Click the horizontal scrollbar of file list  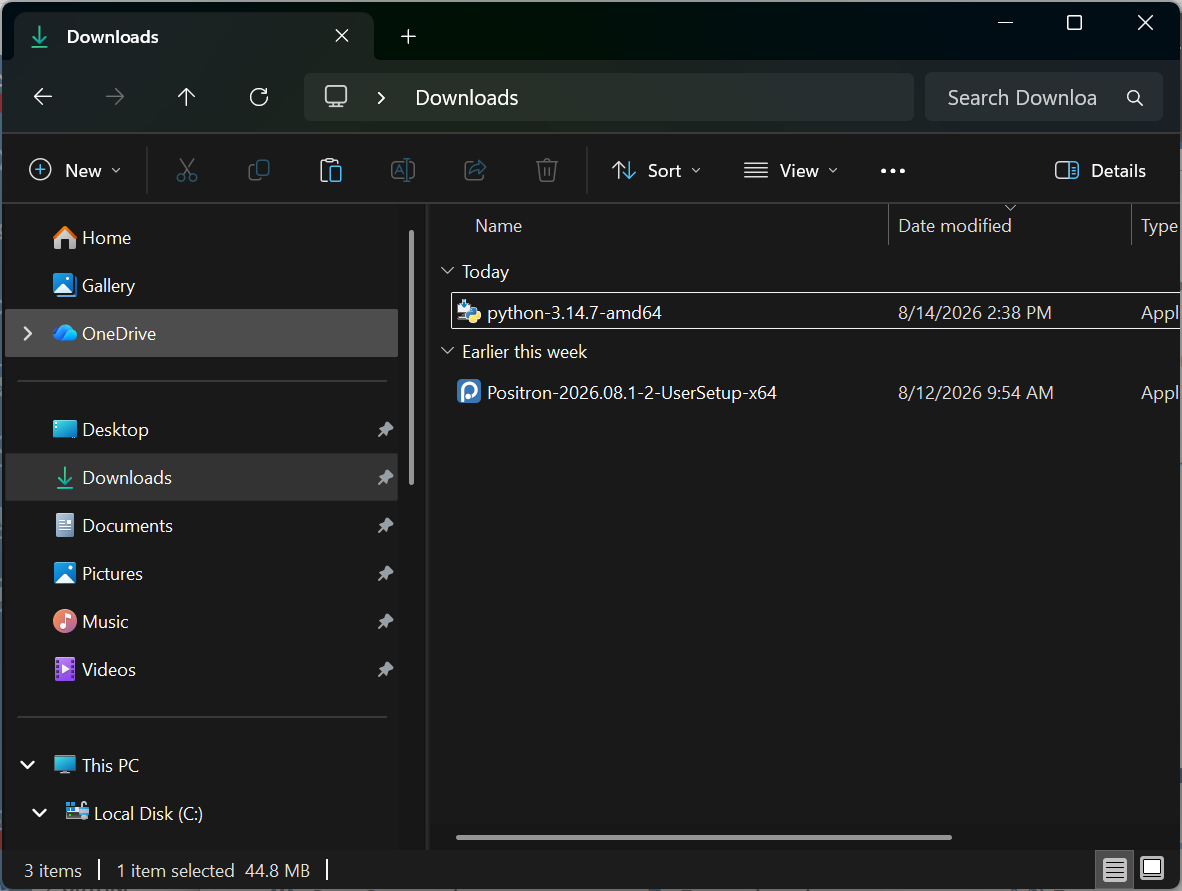[703, 837]
